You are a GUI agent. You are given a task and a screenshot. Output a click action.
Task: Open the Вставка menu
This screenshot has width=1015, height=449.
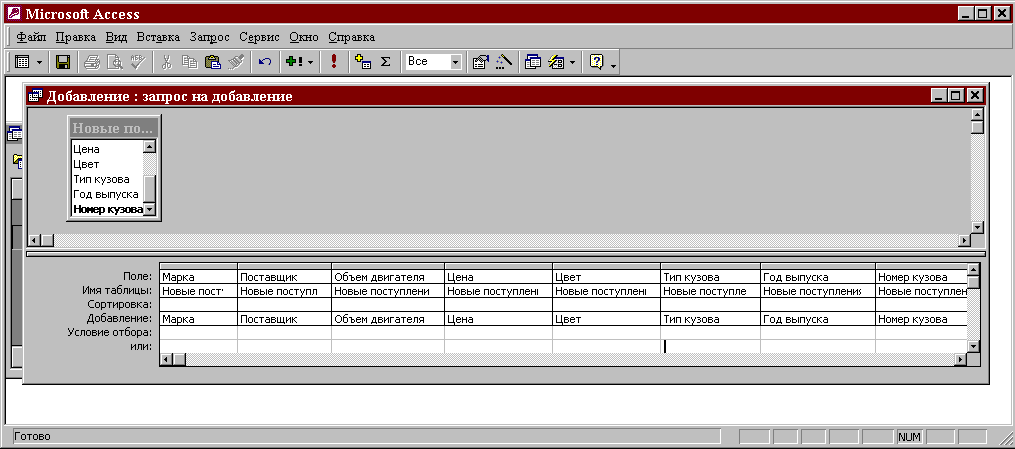click(x=158, y=37)
